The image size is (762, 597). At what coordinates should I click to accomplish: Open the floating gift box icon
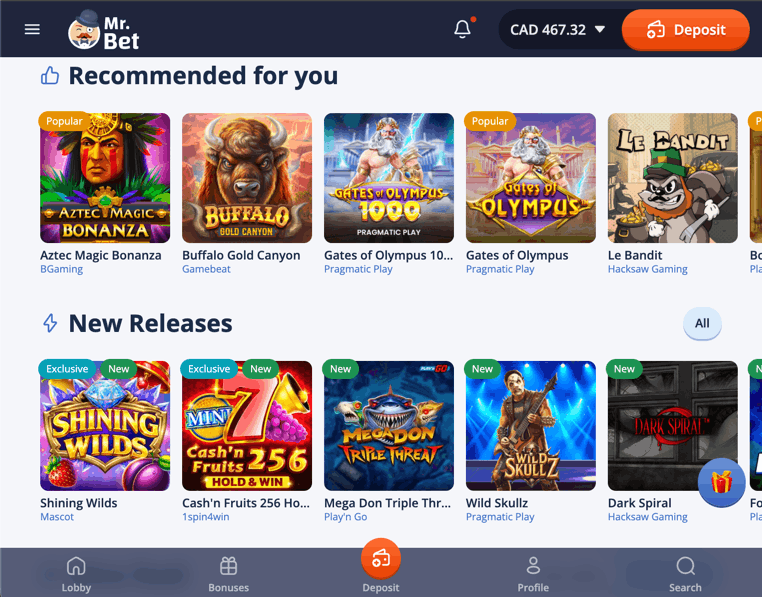(x=722, y=482)
